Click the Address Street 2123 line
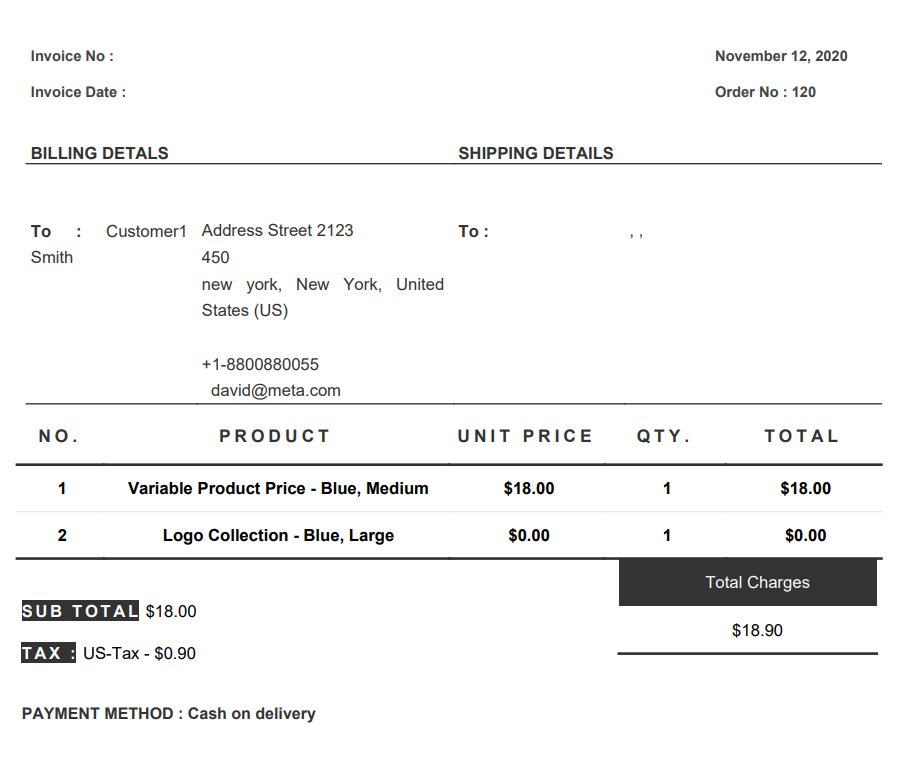Screen dimensions: 911x759 click(x=277, y=230)
